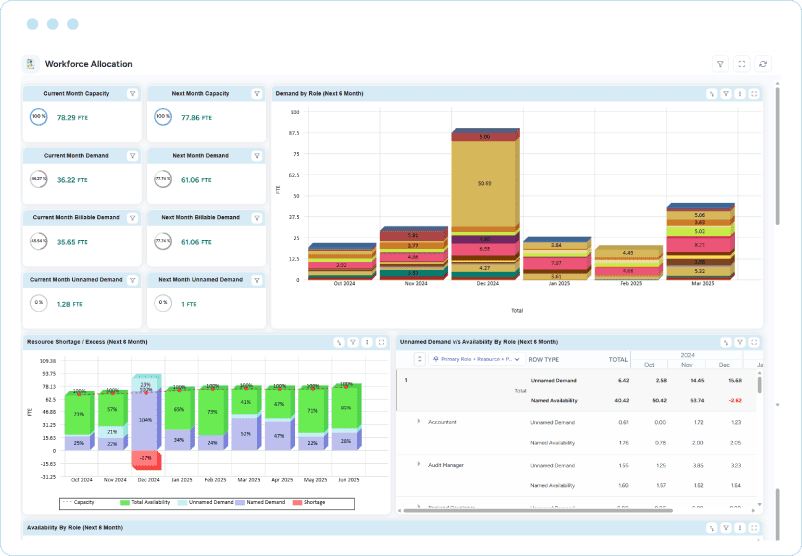
Task: Expand the Accountant row
Action: pyautogui.click(x=418, y=421)
